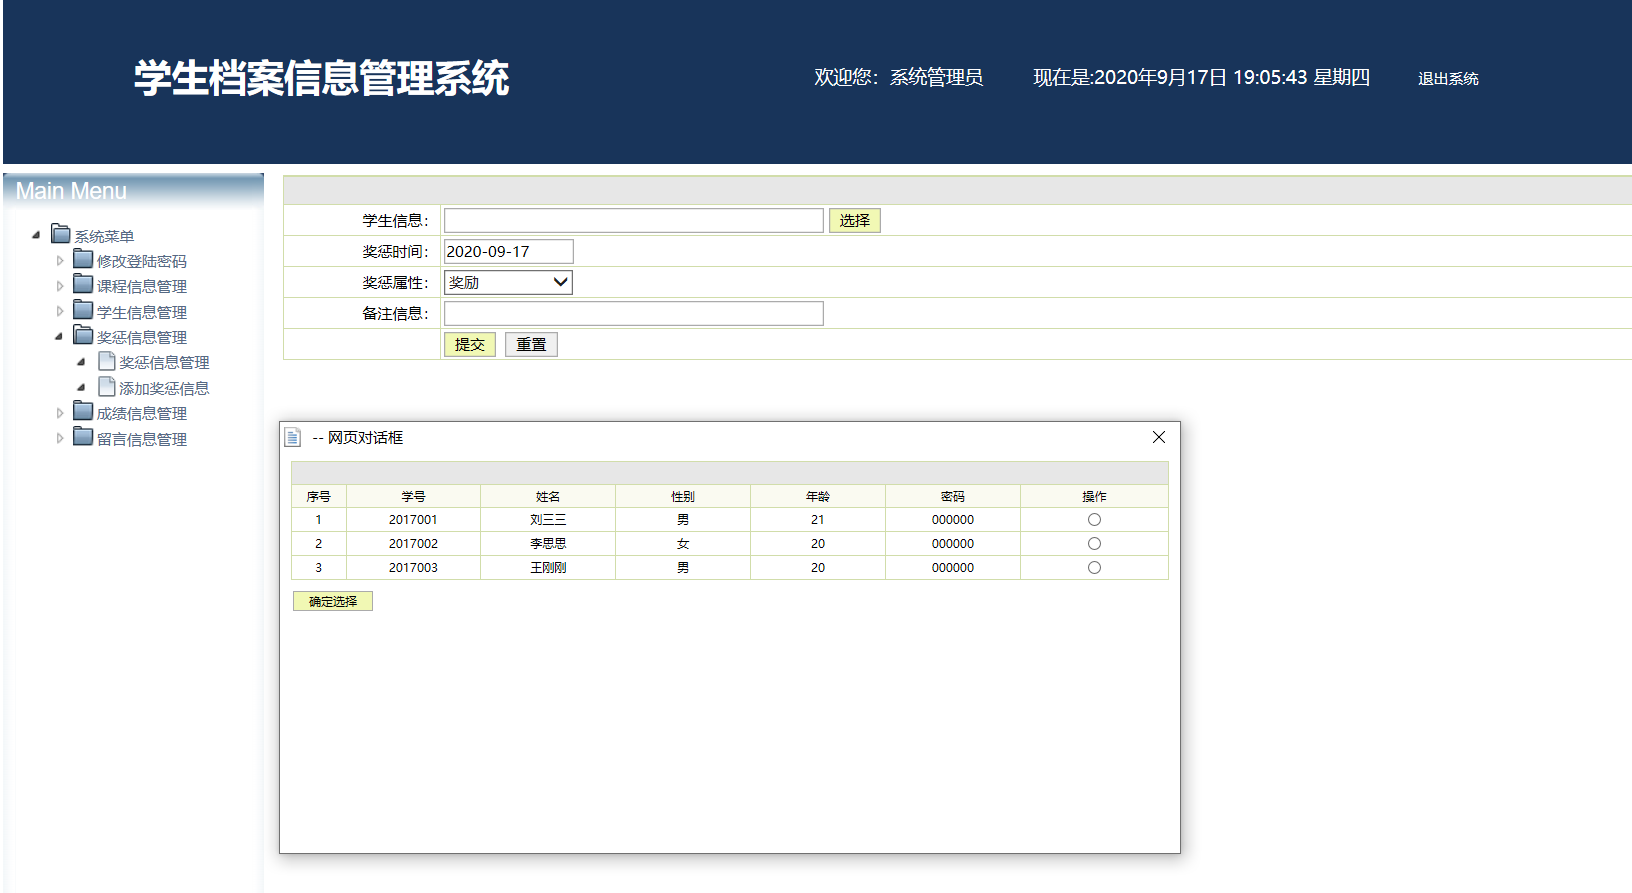Choose the radio button for 王刚刚

(x=1094, y=568)
